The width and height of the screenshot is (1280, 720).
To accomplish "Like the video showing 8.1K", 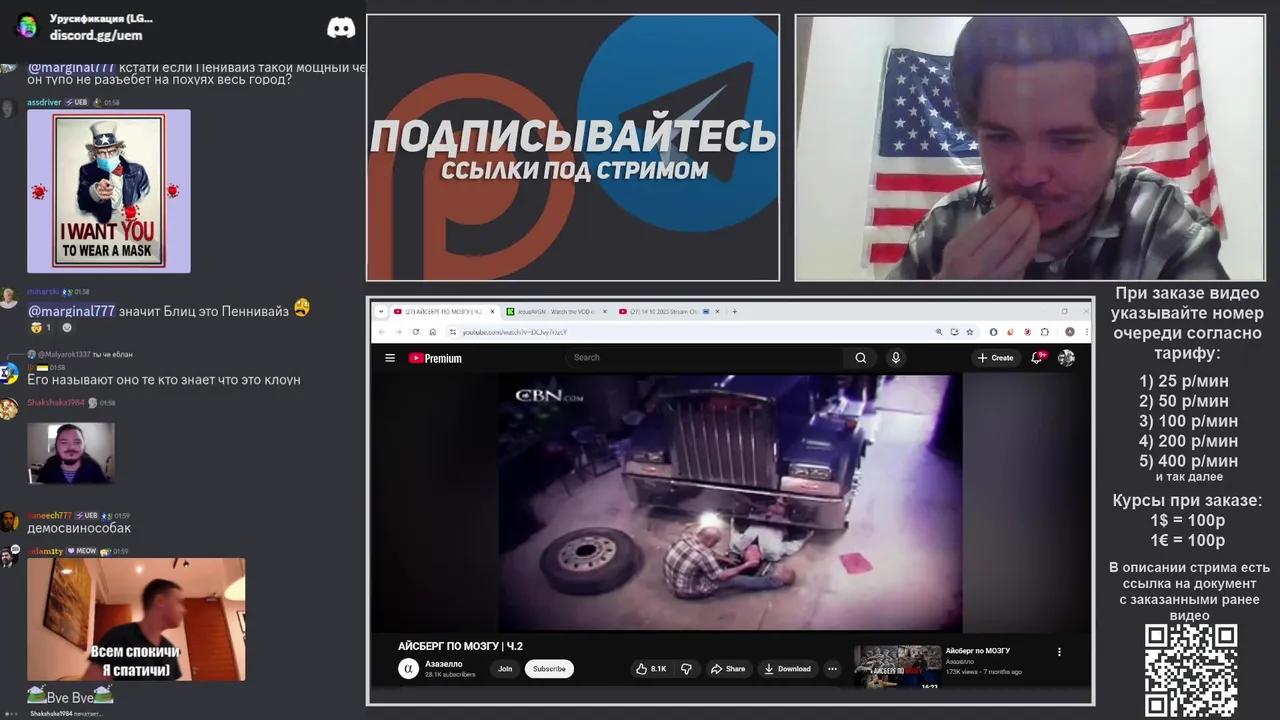I will [651, 669].
